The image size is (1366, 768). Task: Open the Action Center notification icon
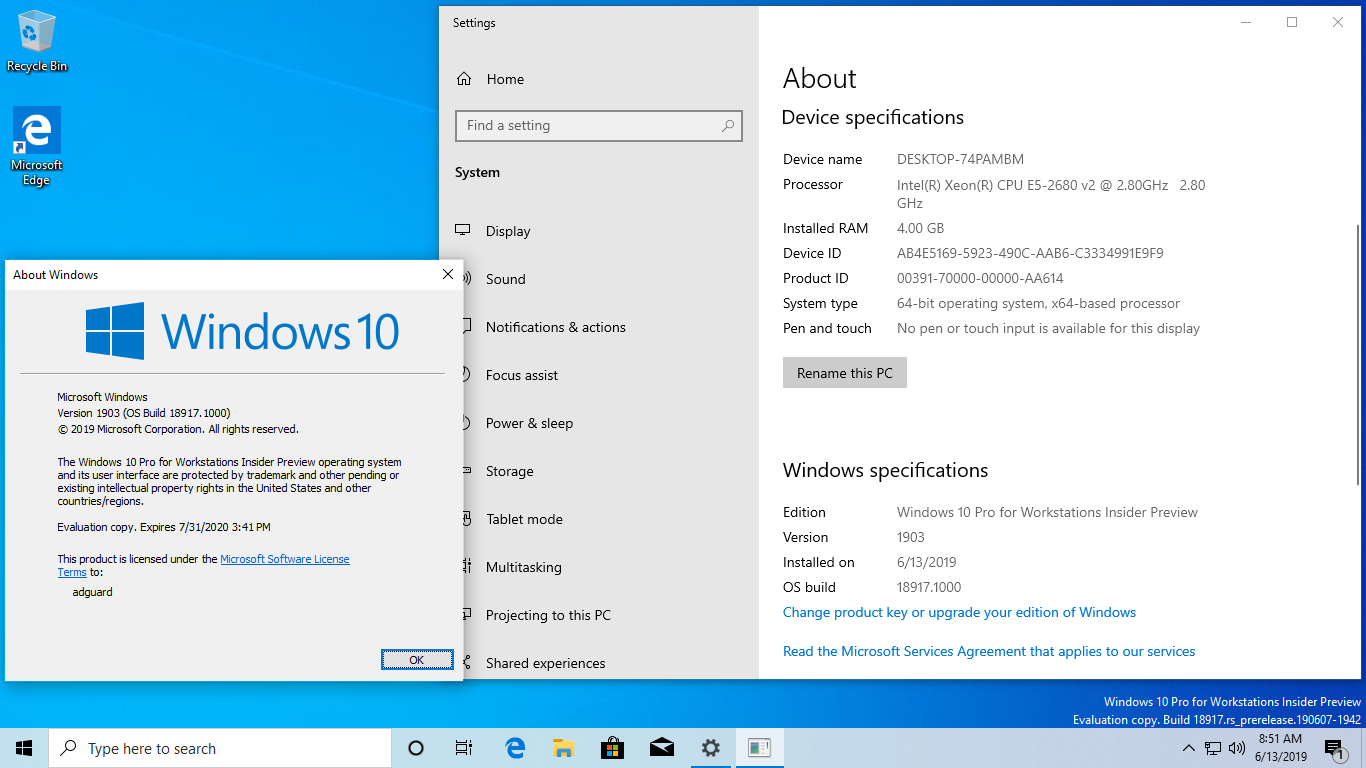[x=1334, y=748]
